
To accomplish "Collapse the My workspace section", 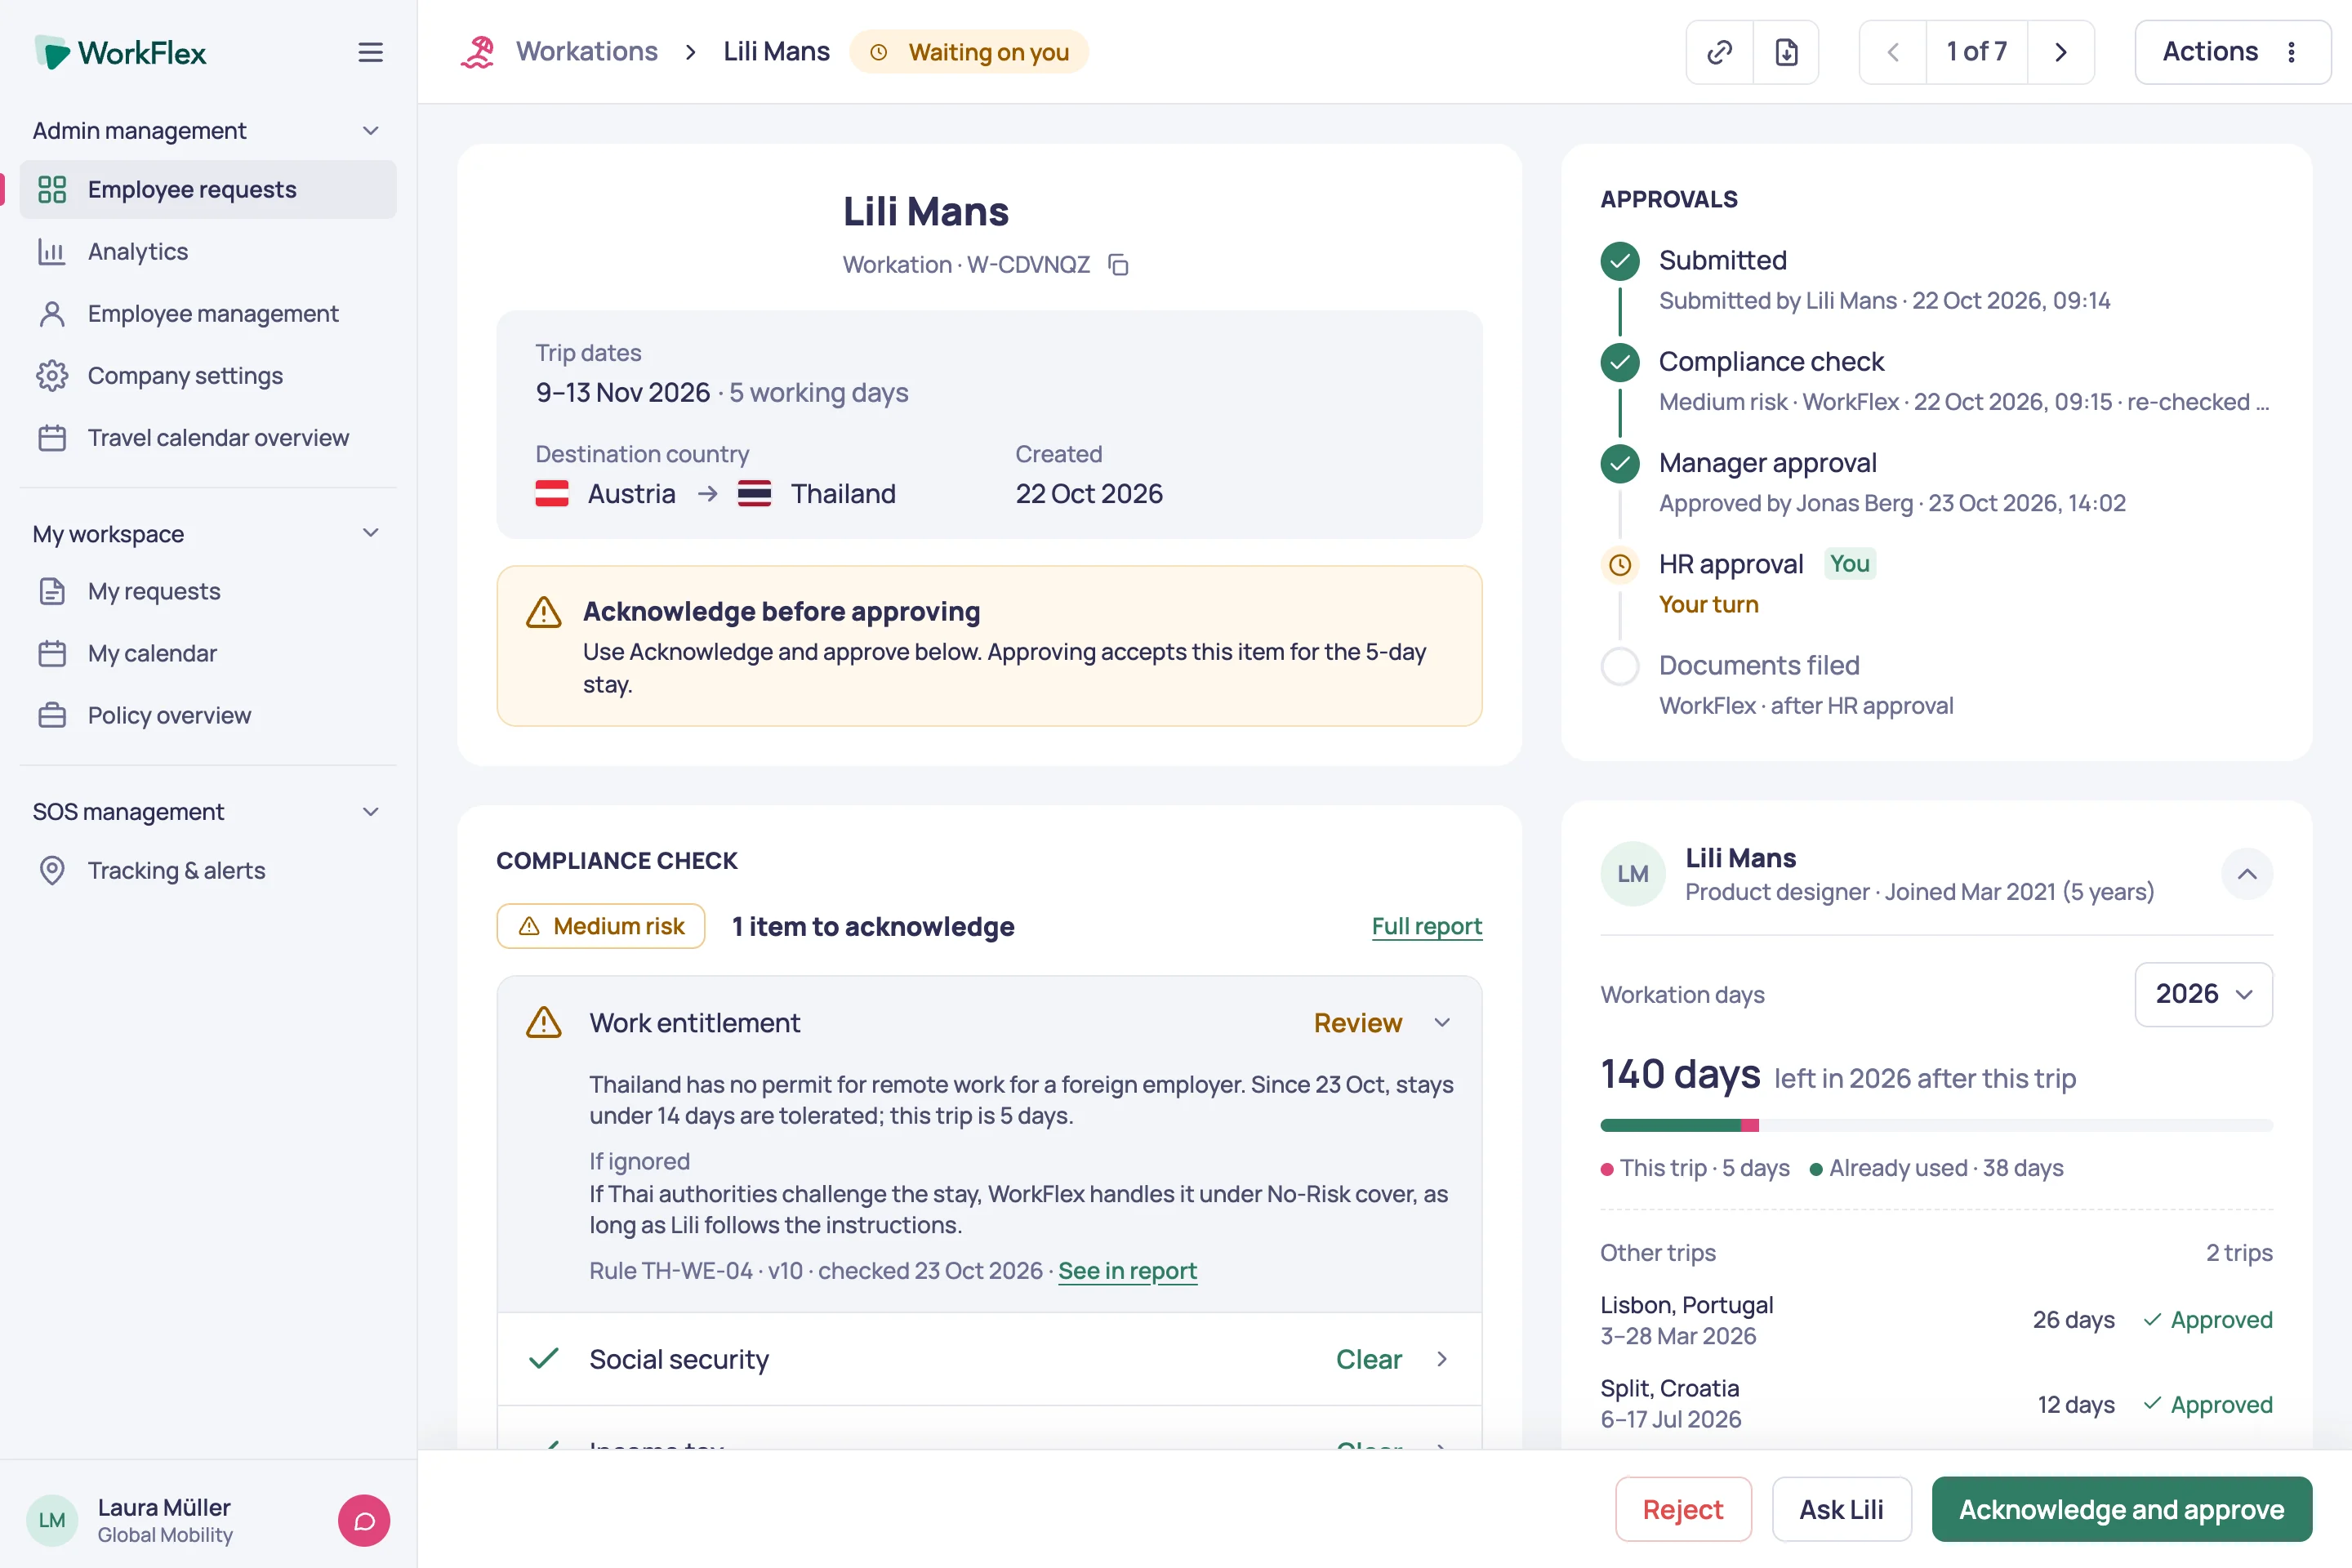I will [371, 533].
